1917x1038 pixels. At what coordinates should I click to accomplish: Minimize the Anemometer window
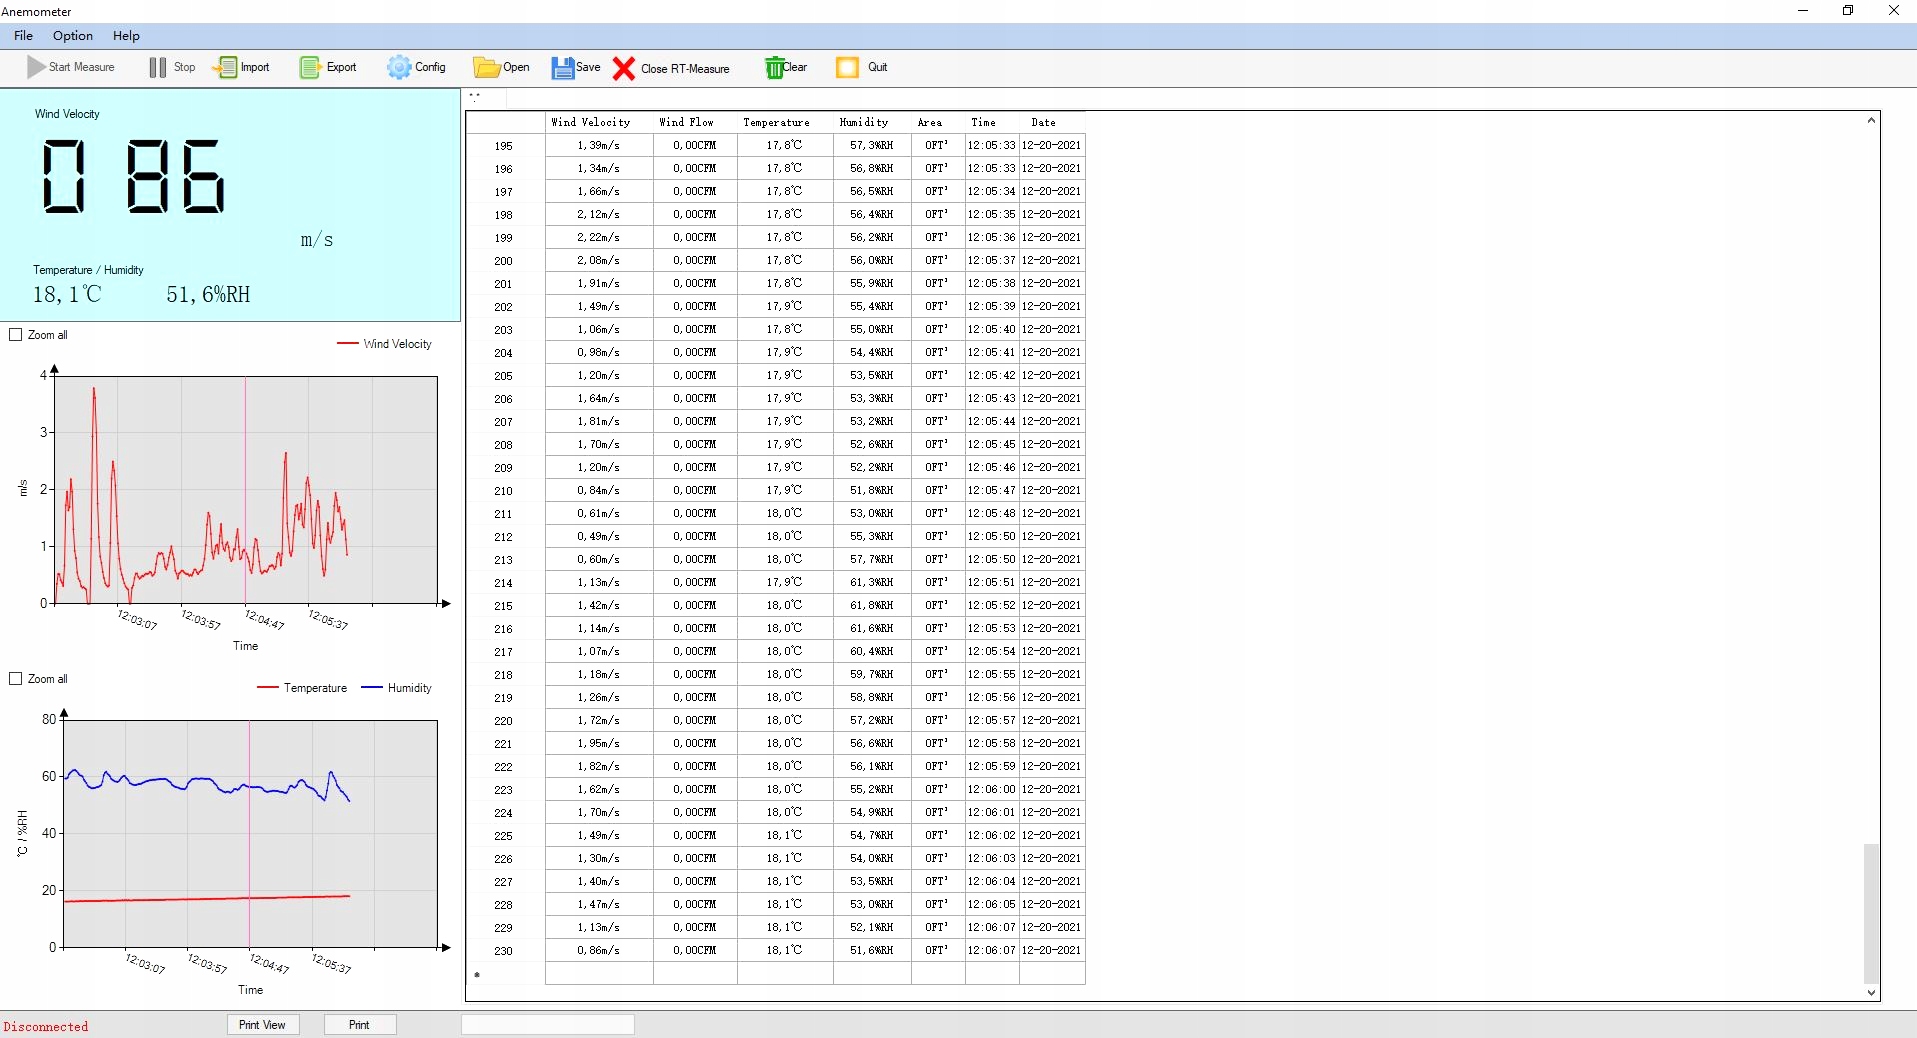pos(1803,11)
